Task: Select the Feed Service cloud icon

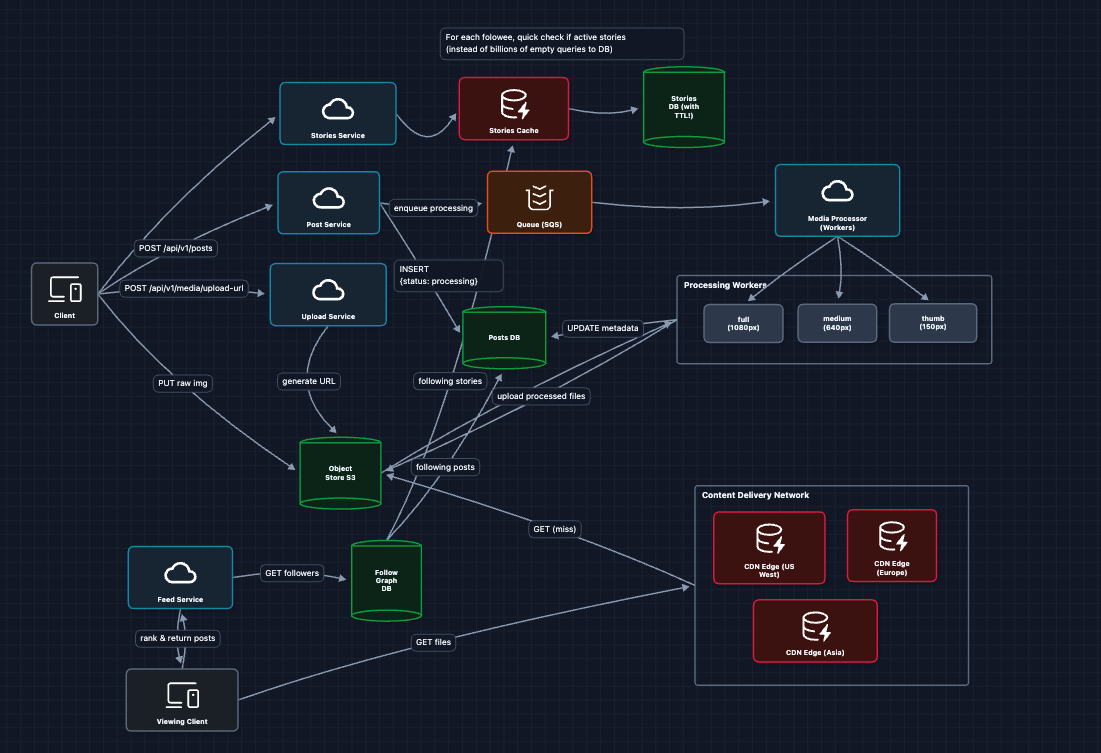Action: (x=180, y=572)
